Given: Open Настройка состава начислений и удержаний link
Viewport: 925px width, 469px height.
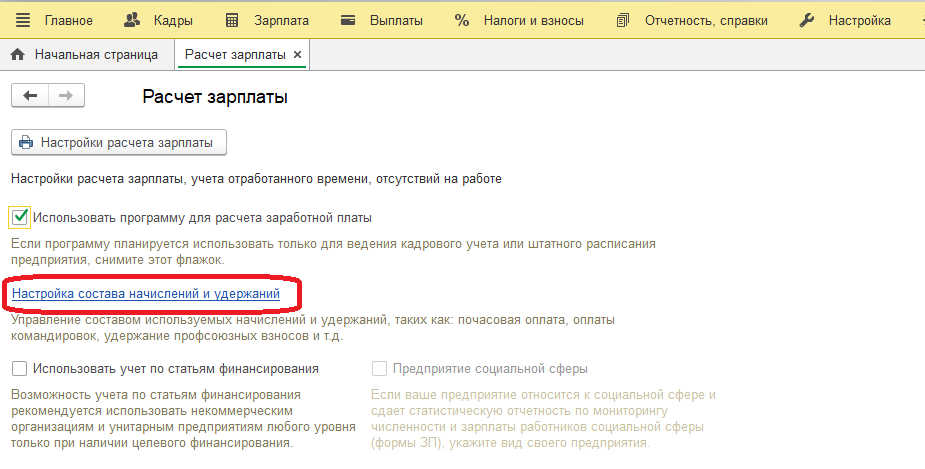Looking at the screenshot, I should (x=145, y=293).
